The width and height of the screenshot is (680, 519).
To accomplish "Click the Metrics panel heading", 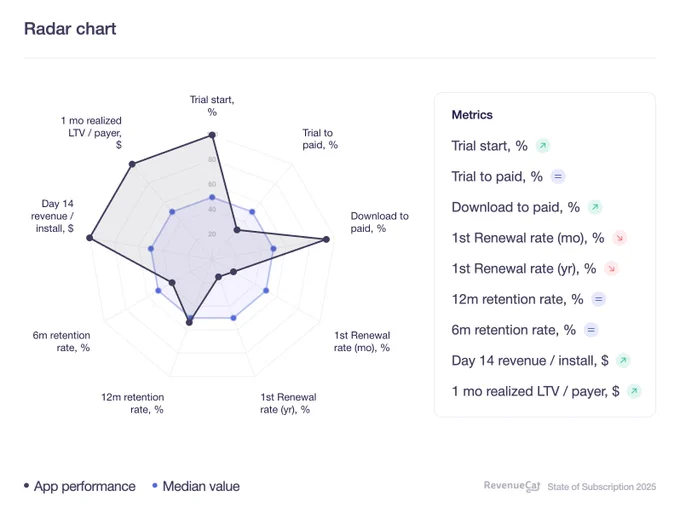I will pos(472,115).
